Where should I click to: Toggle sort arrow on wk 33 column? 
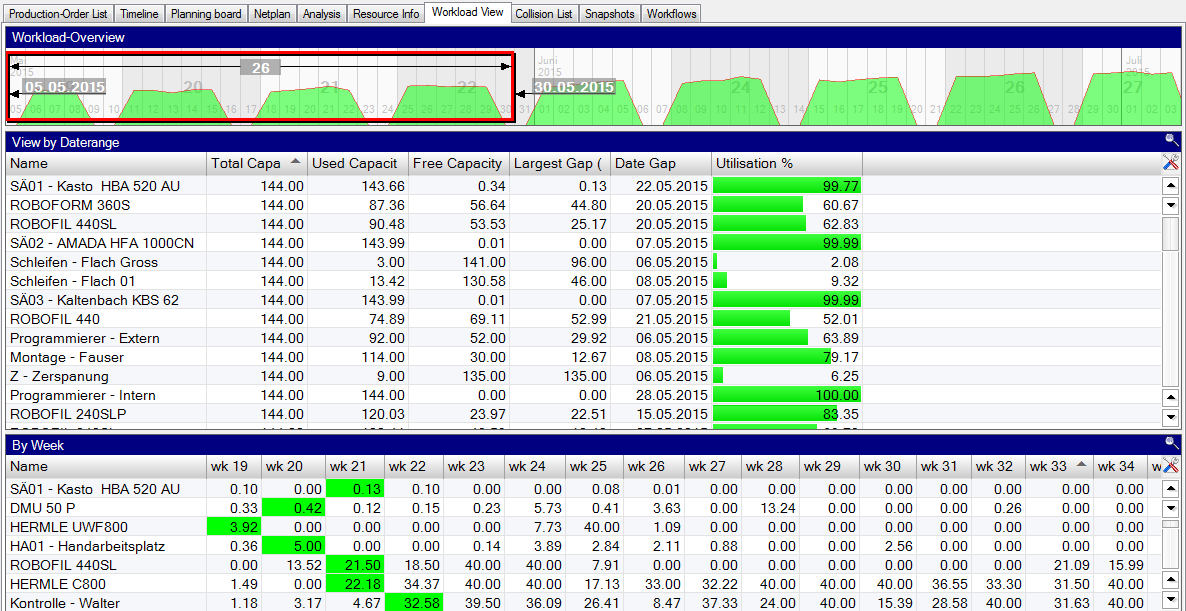tap(1082, 466)
